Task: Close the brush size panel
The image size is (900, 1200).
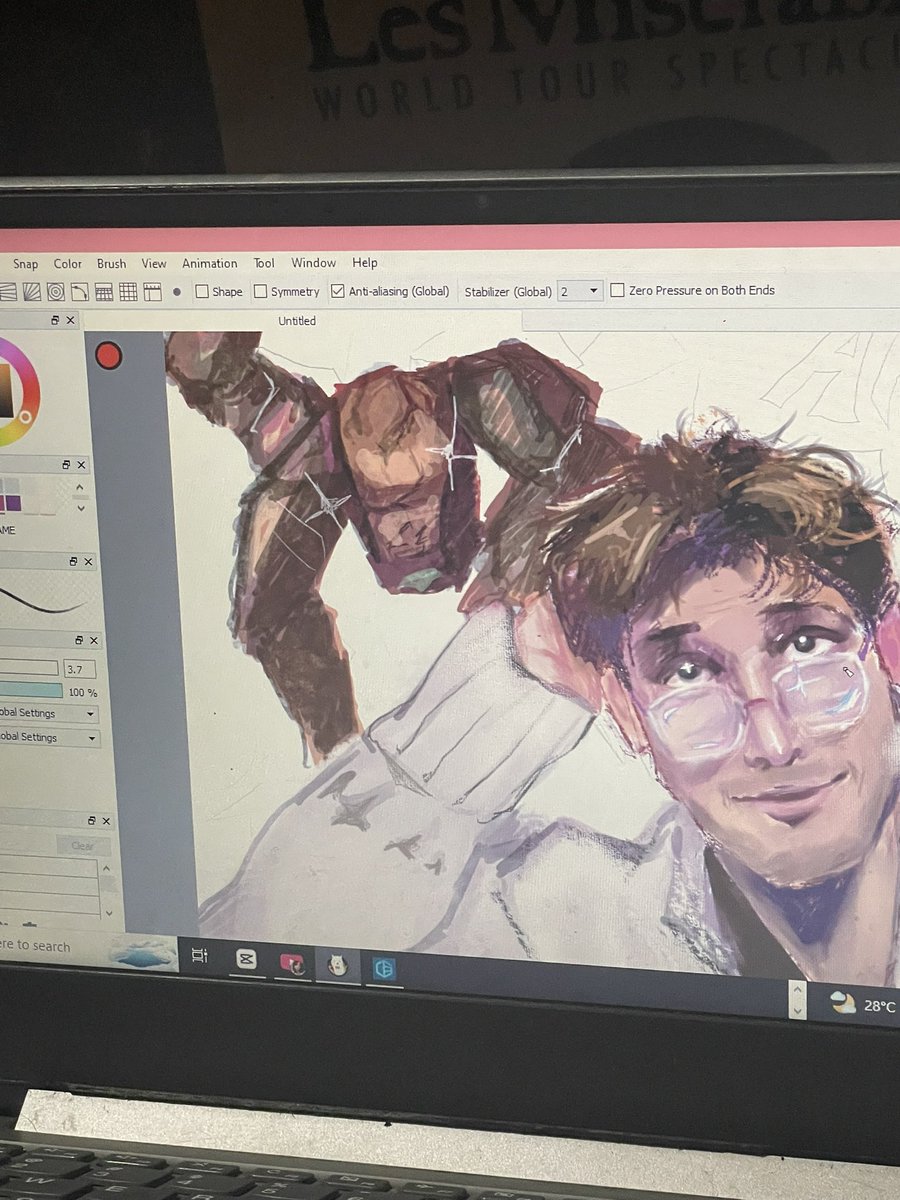Action: [x=95, y=639]
